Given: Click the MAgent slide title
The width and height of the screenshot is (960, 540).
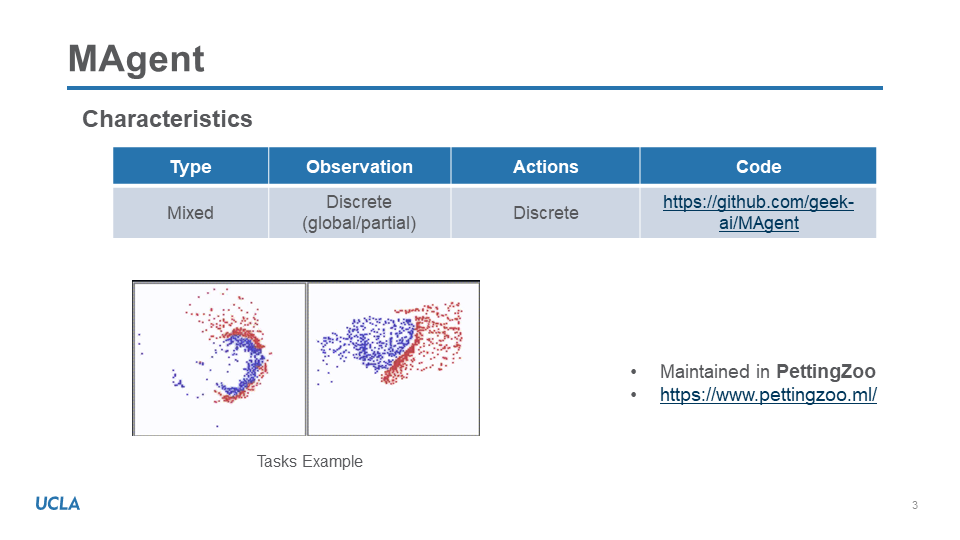Looking at the screenshot, I should pos(136,59).
